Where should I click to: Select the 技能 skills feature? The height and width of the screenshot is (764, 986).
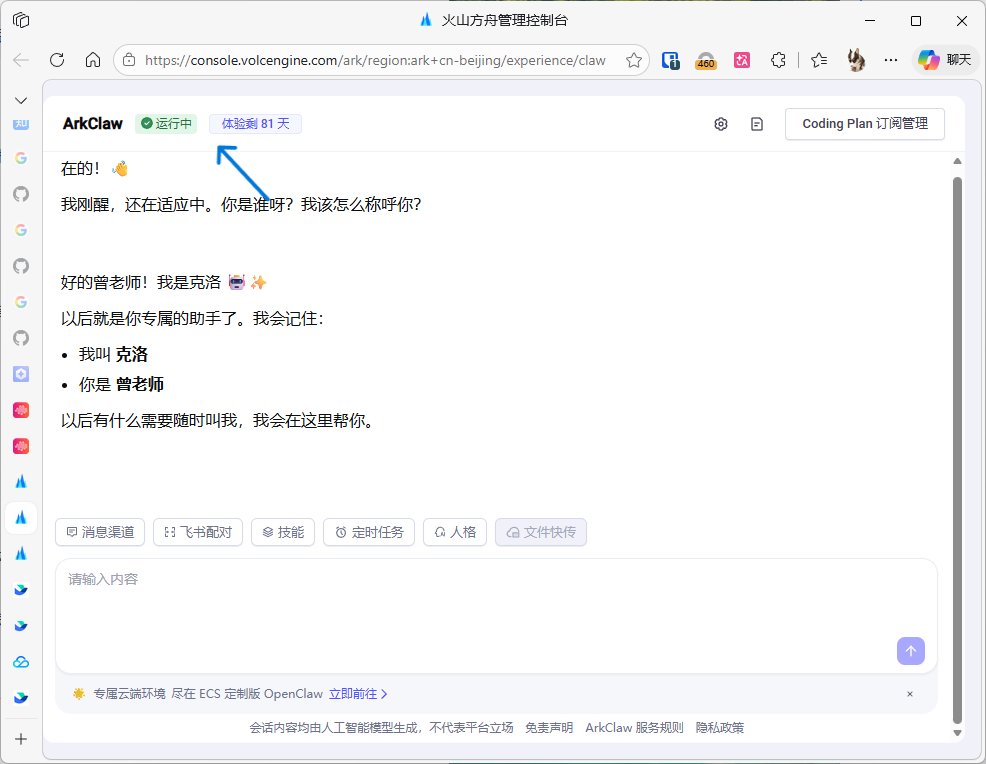click(x=283, y=532)
